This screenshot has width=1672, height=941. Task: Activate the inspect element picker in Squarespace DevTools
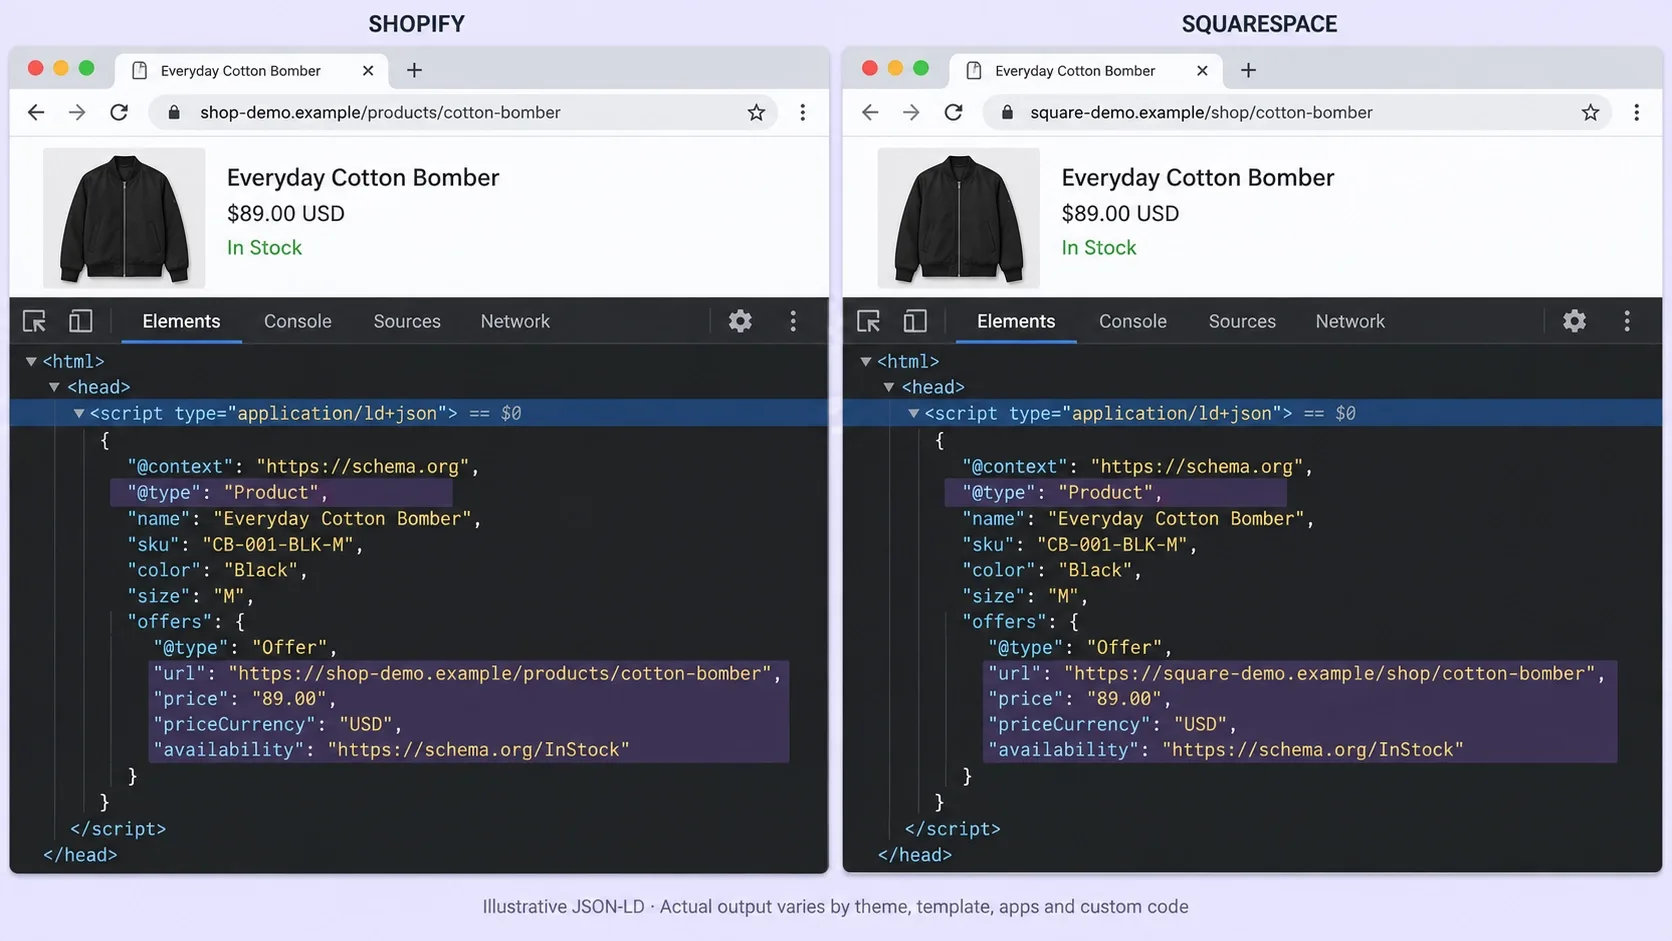[868, 321]
